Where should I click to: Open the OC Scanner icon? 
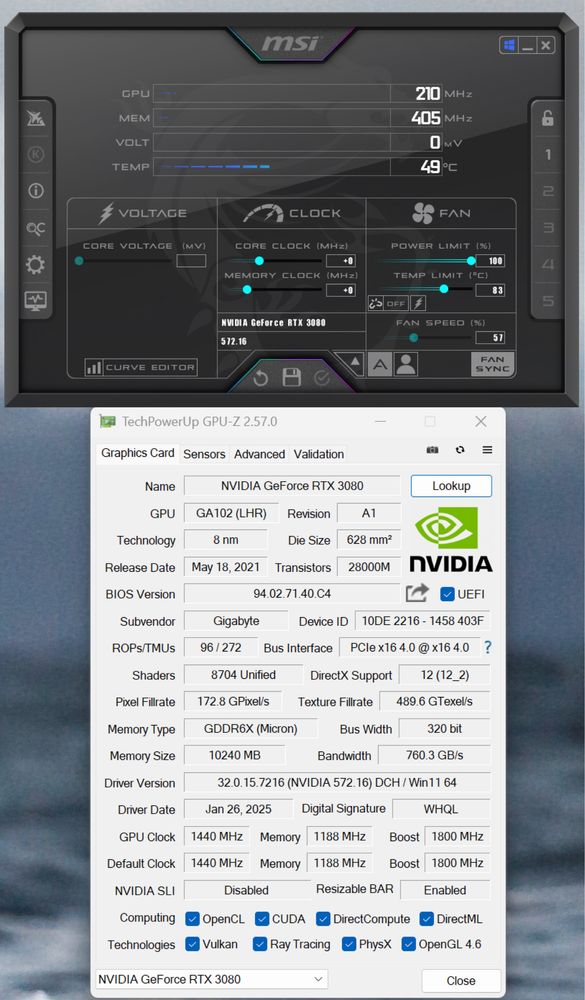(36, 228)
